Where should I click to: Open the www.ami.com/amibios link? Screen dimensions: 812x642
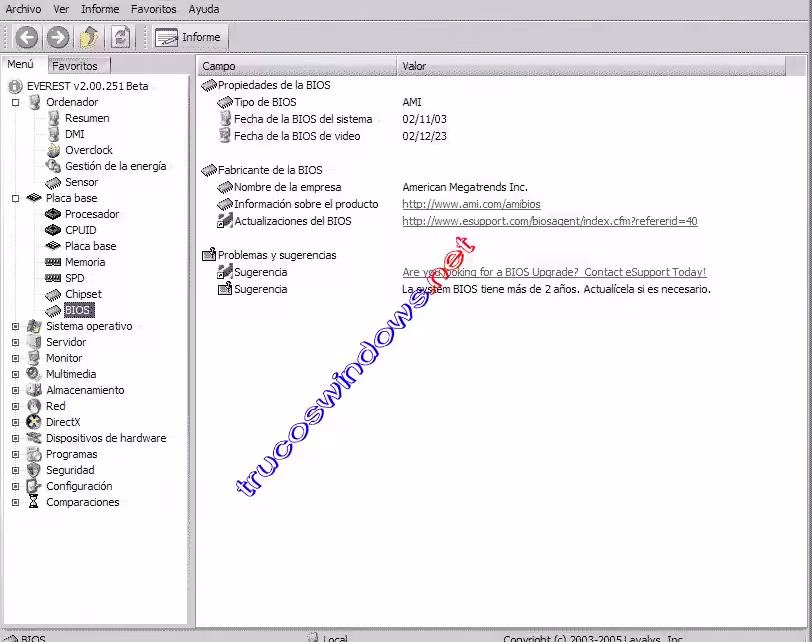point(471,205)
